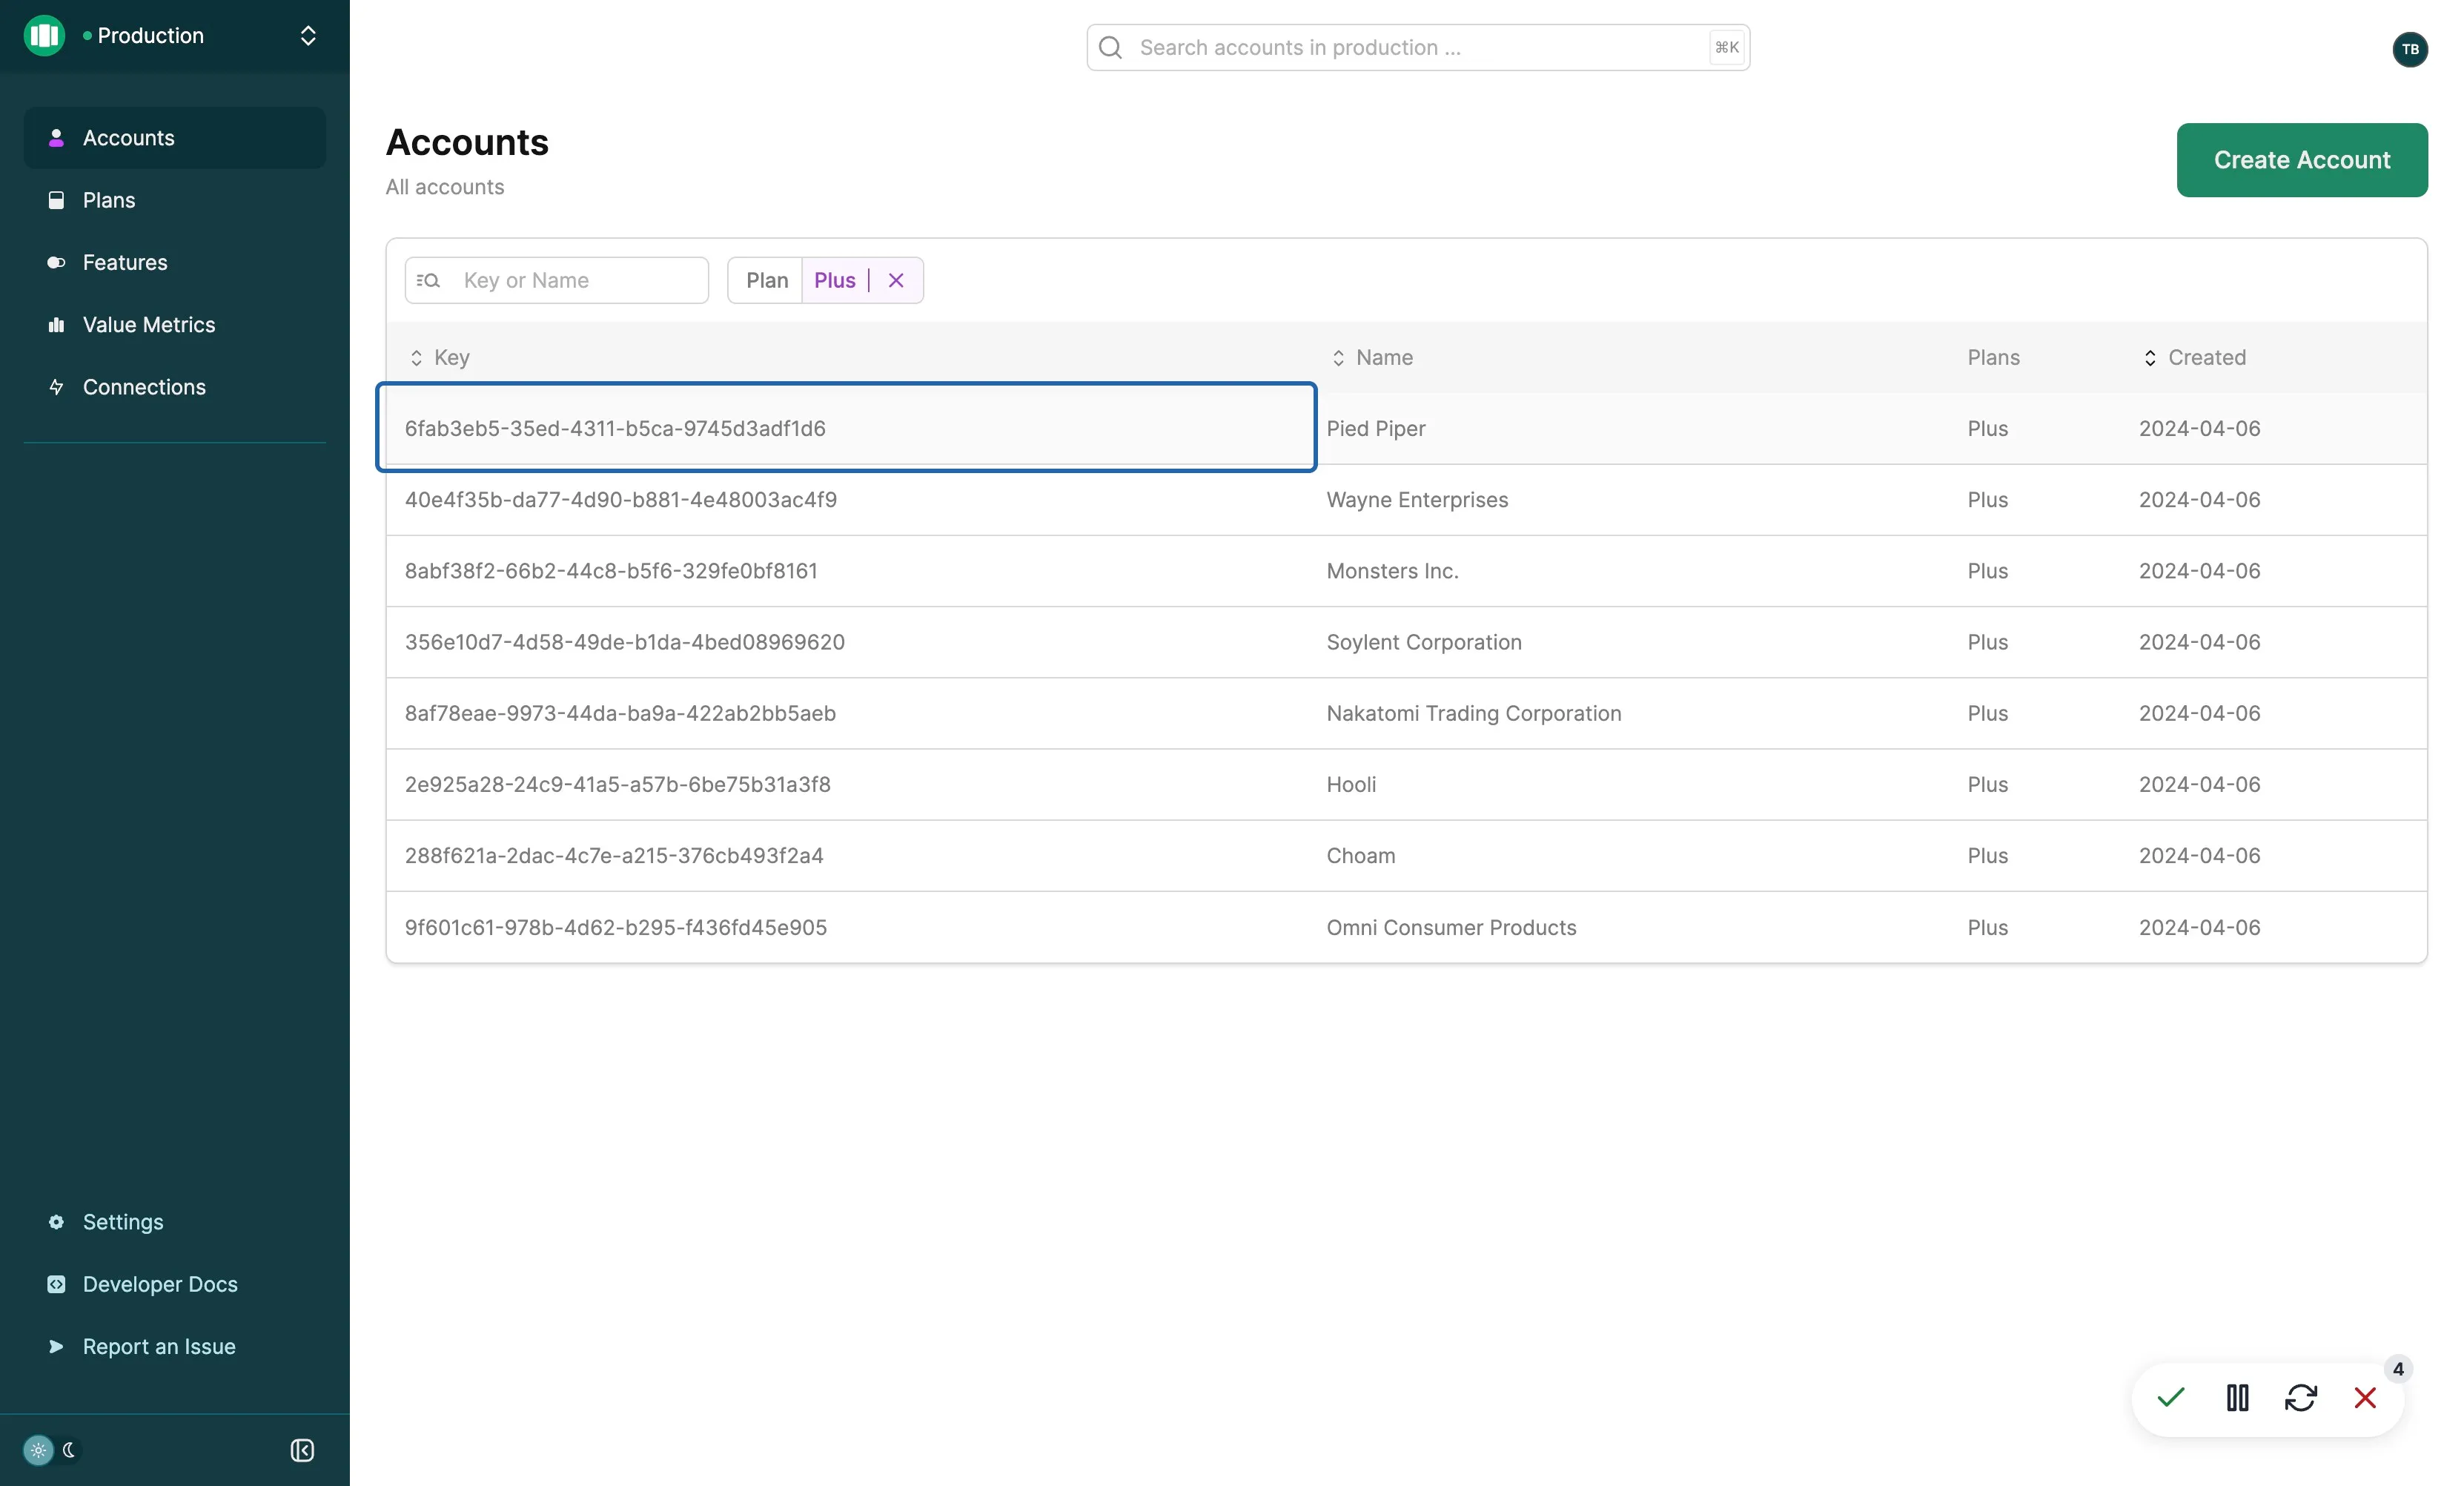Open Settings from the sidebar
This screenshot has width=2464, height=1486.
tap(175, 1222)
